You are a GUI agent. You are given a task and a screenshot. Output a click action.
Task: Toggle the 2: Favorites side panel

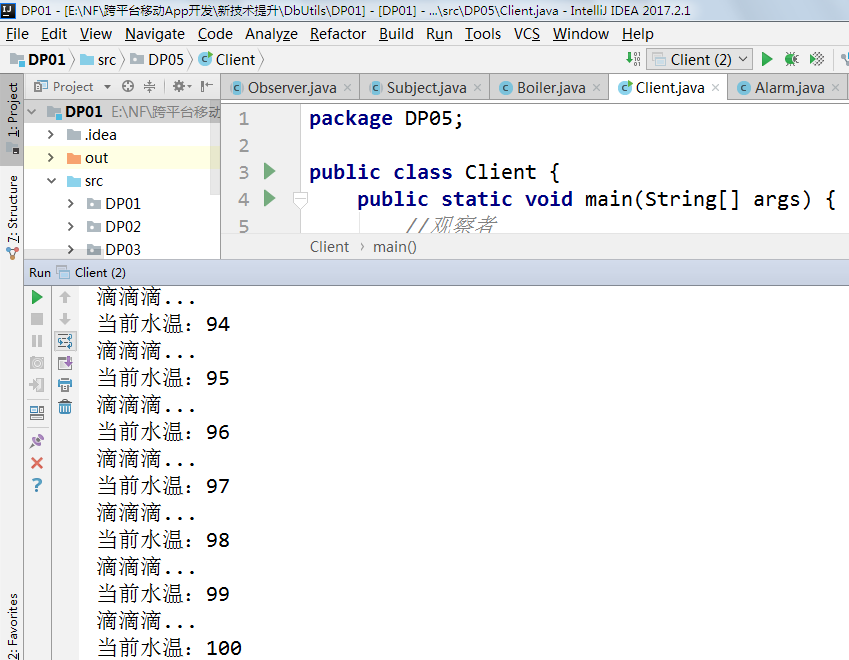point(12,625)
